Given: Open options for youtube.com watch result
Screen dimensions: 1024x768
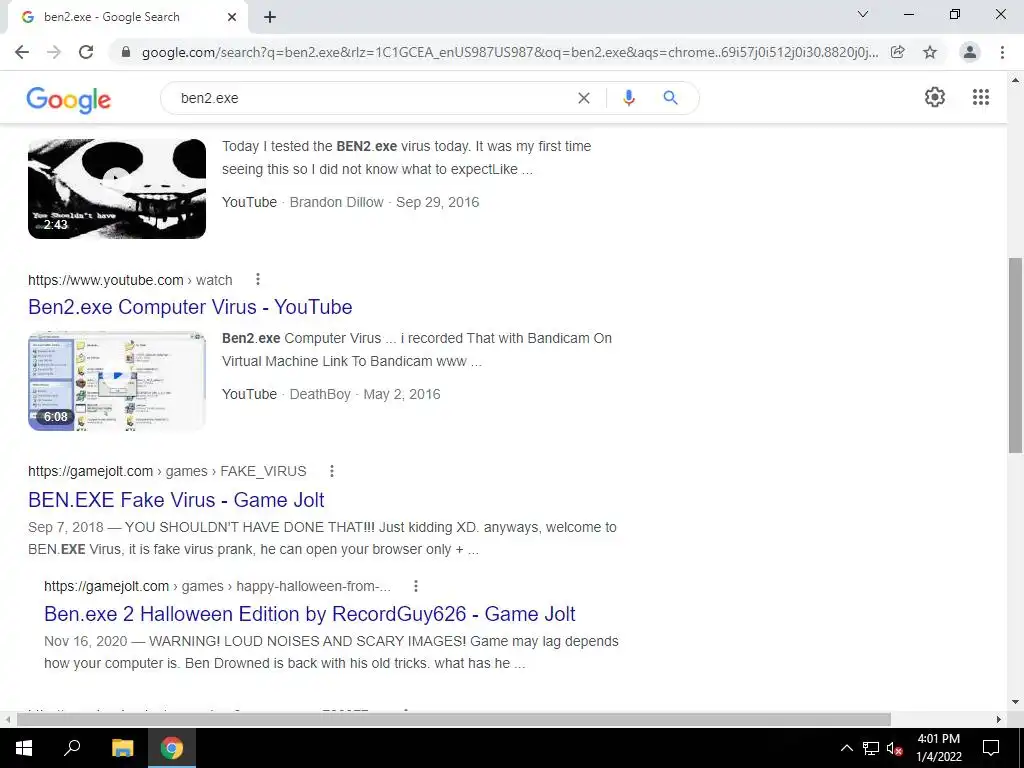Looking at the screenshot, I should click(x=258, y=280).
